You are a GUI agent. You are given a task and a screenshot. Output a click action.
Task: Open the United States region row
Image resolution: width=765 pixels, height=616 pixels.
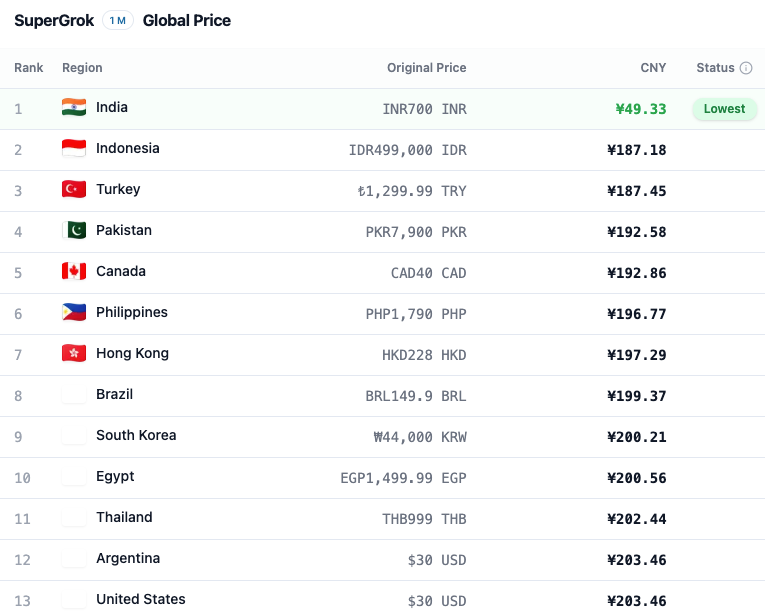pyautogui.click(x=382, y=599)
